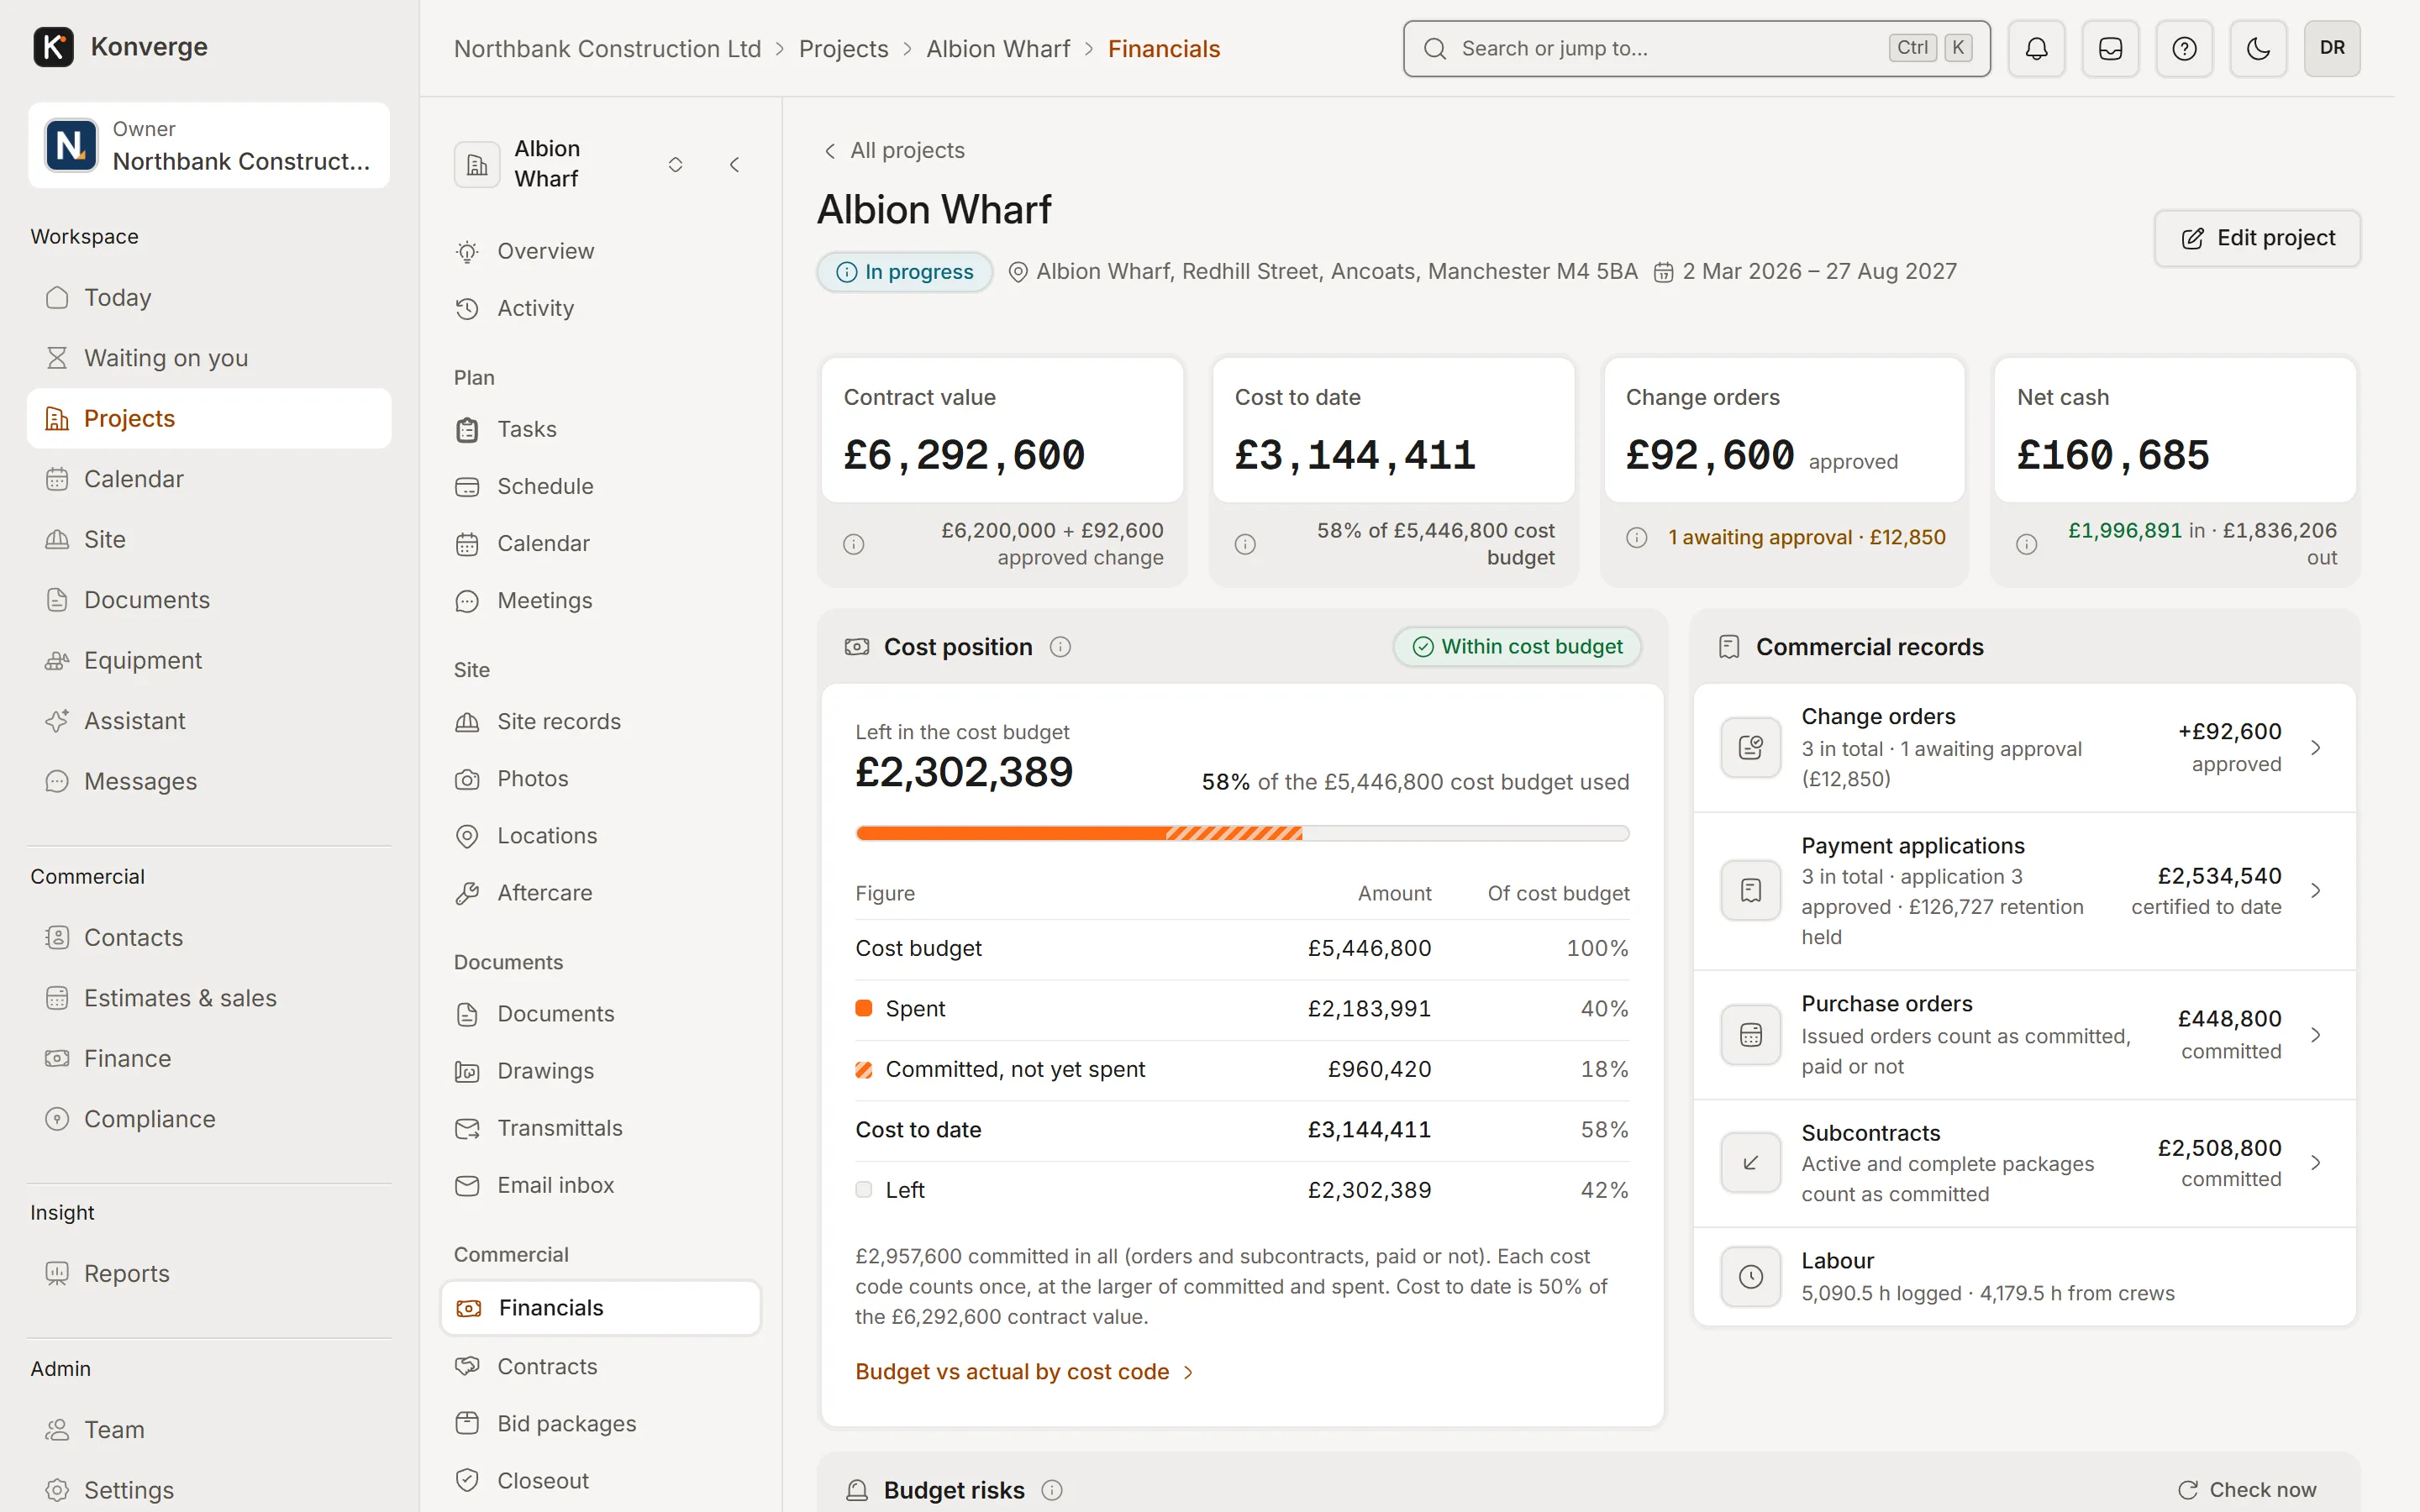Expand the Purchase orders chevron

click(2316, 1034)
